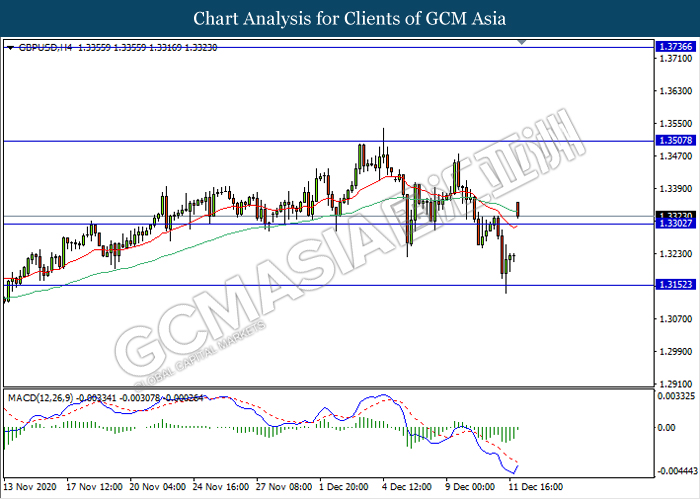Image resolution: width=700 pixels, height=500 pixels.
Task: Click the Chart Analysis for Clients of GCM Asia heading
Action: (x=350, y=19)
